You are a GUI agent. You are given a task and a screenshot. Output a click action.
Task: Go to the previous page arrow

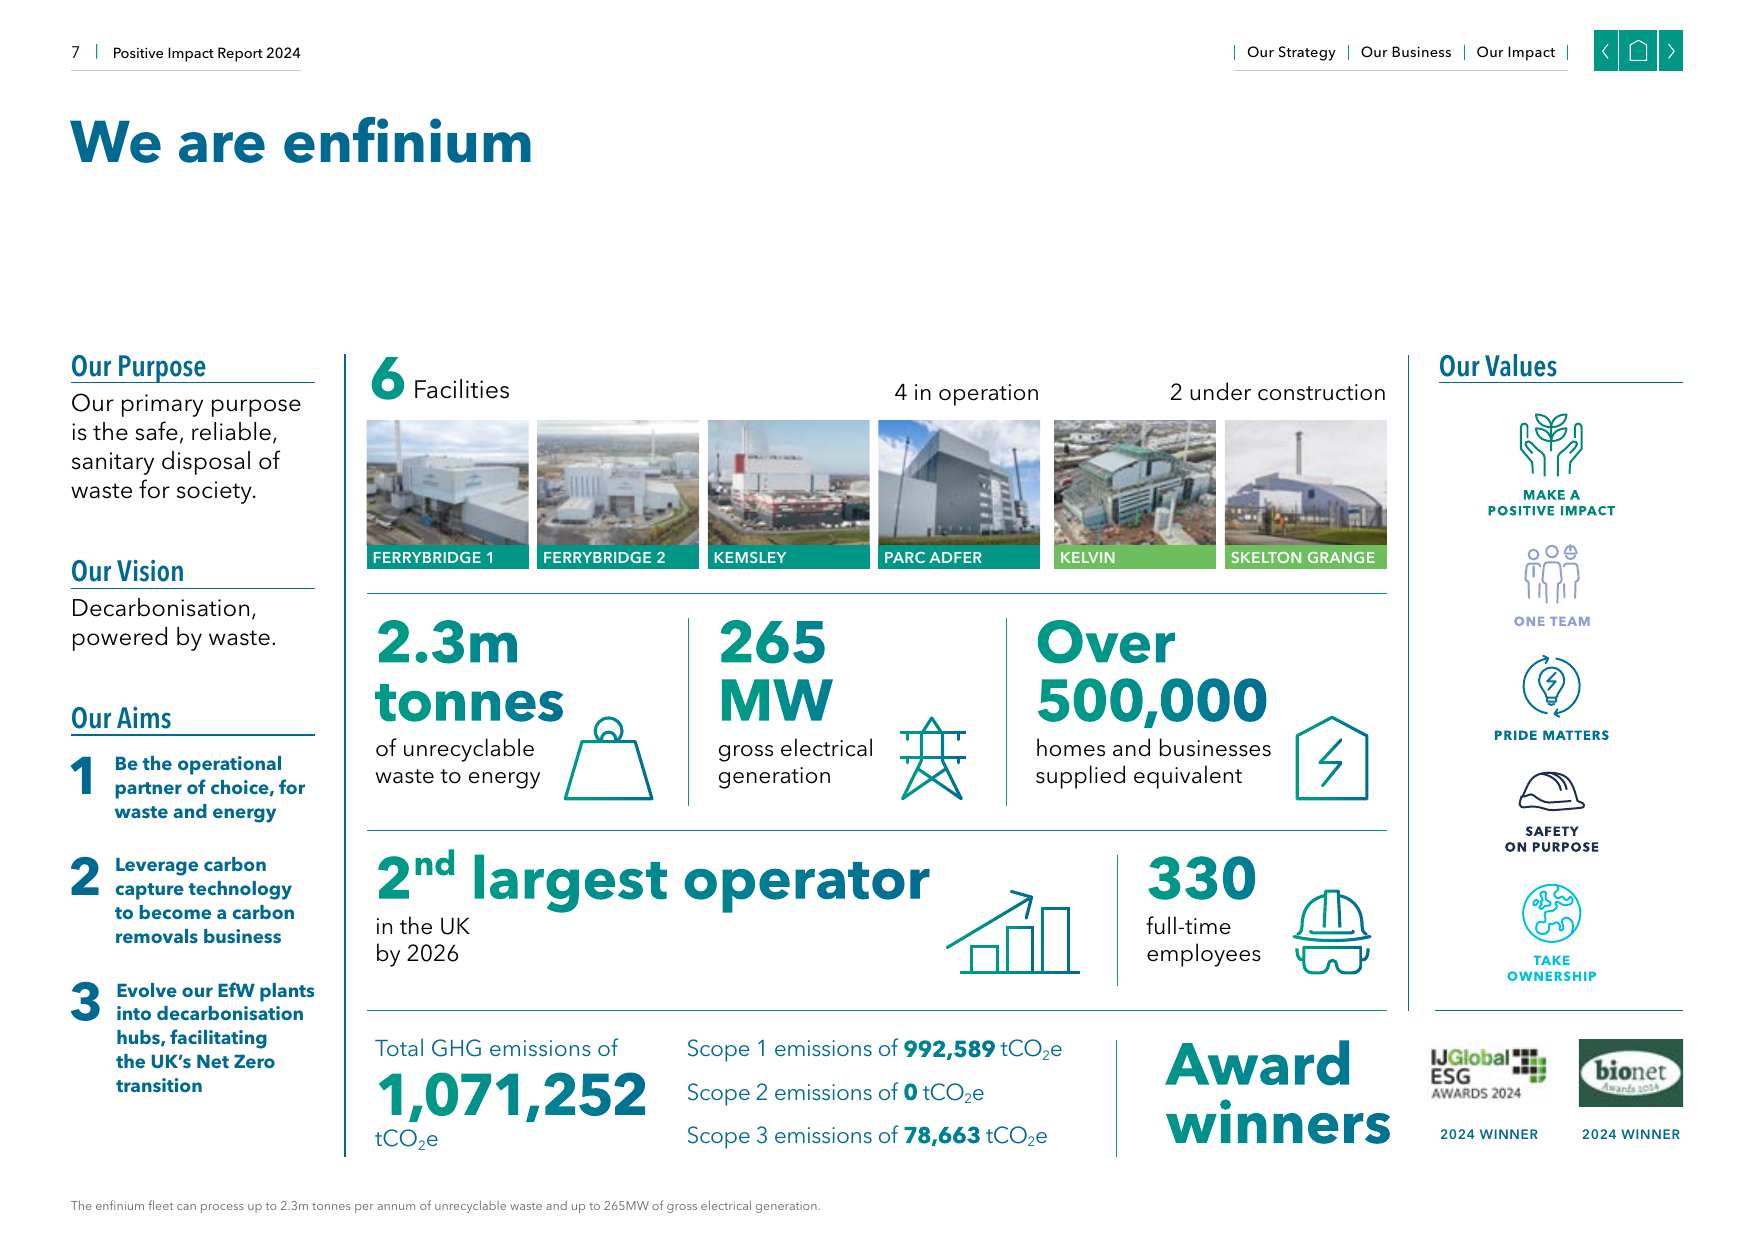click(1605, 51)
